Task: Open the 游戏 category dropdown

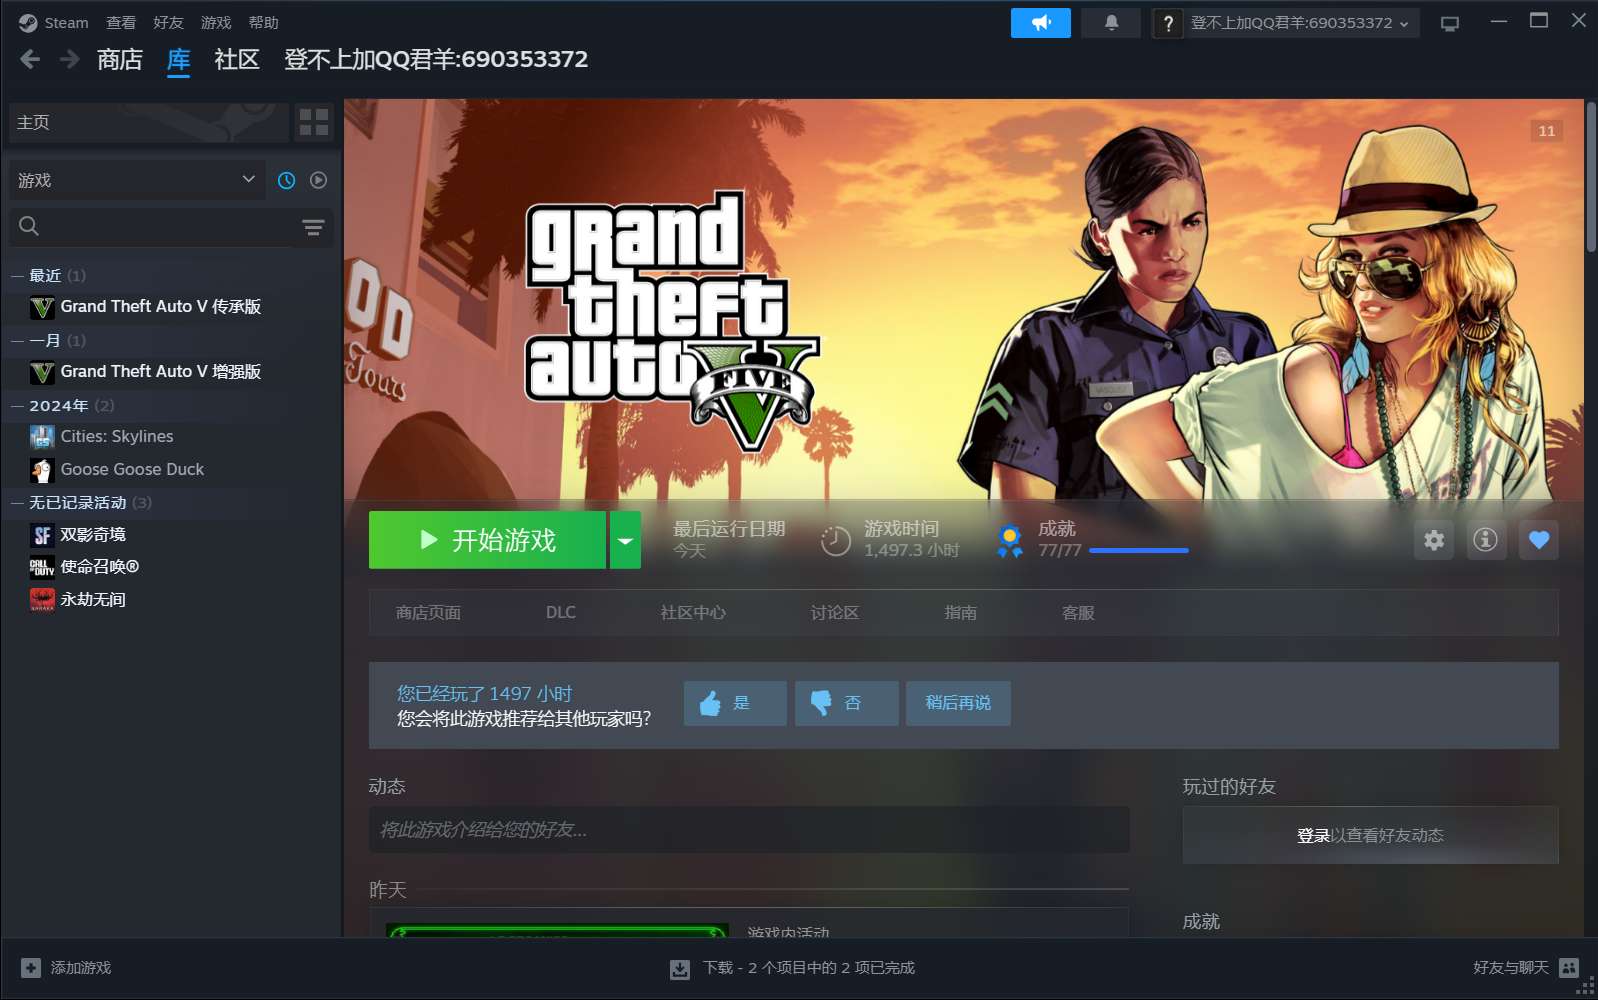Action: point(137,180)
